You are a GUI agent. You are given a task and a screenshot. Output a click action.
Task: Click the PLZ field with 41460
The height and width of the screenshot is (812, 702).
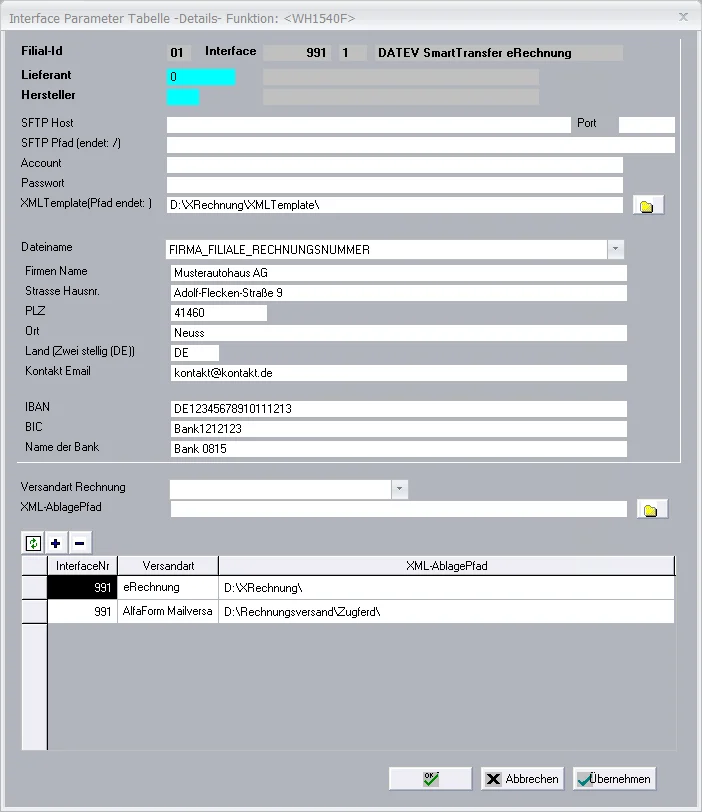point(219,313)
